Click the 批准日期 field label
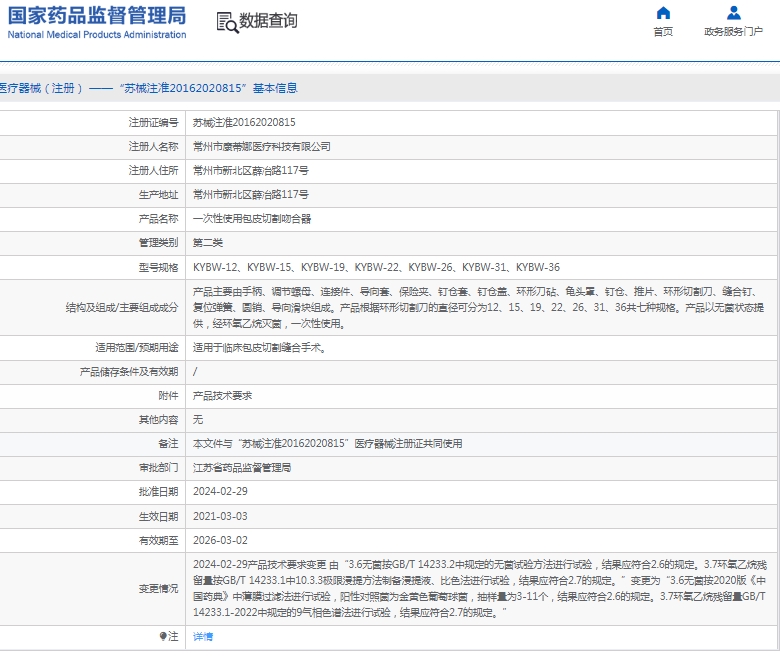This screenshot has height=657, width=780. (158, 492)
